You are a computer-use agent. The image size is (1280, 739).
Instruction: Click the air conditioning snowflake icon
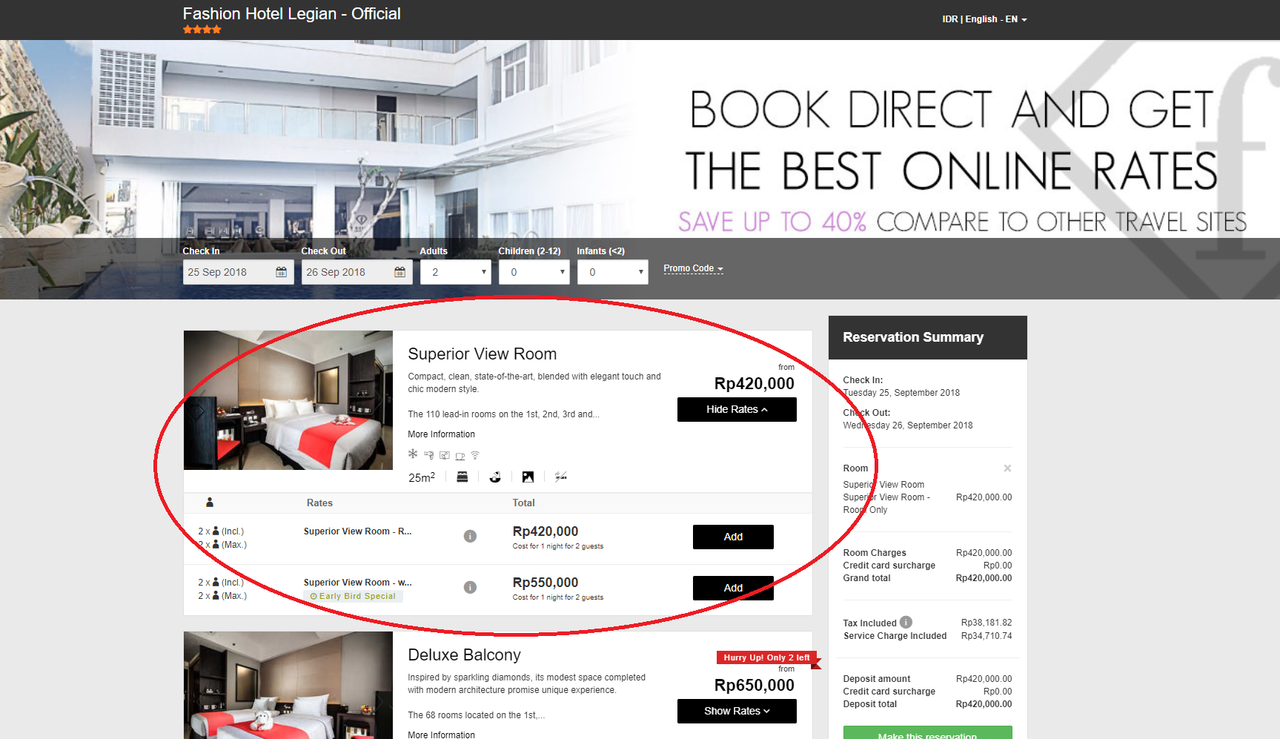pos(413,455)
